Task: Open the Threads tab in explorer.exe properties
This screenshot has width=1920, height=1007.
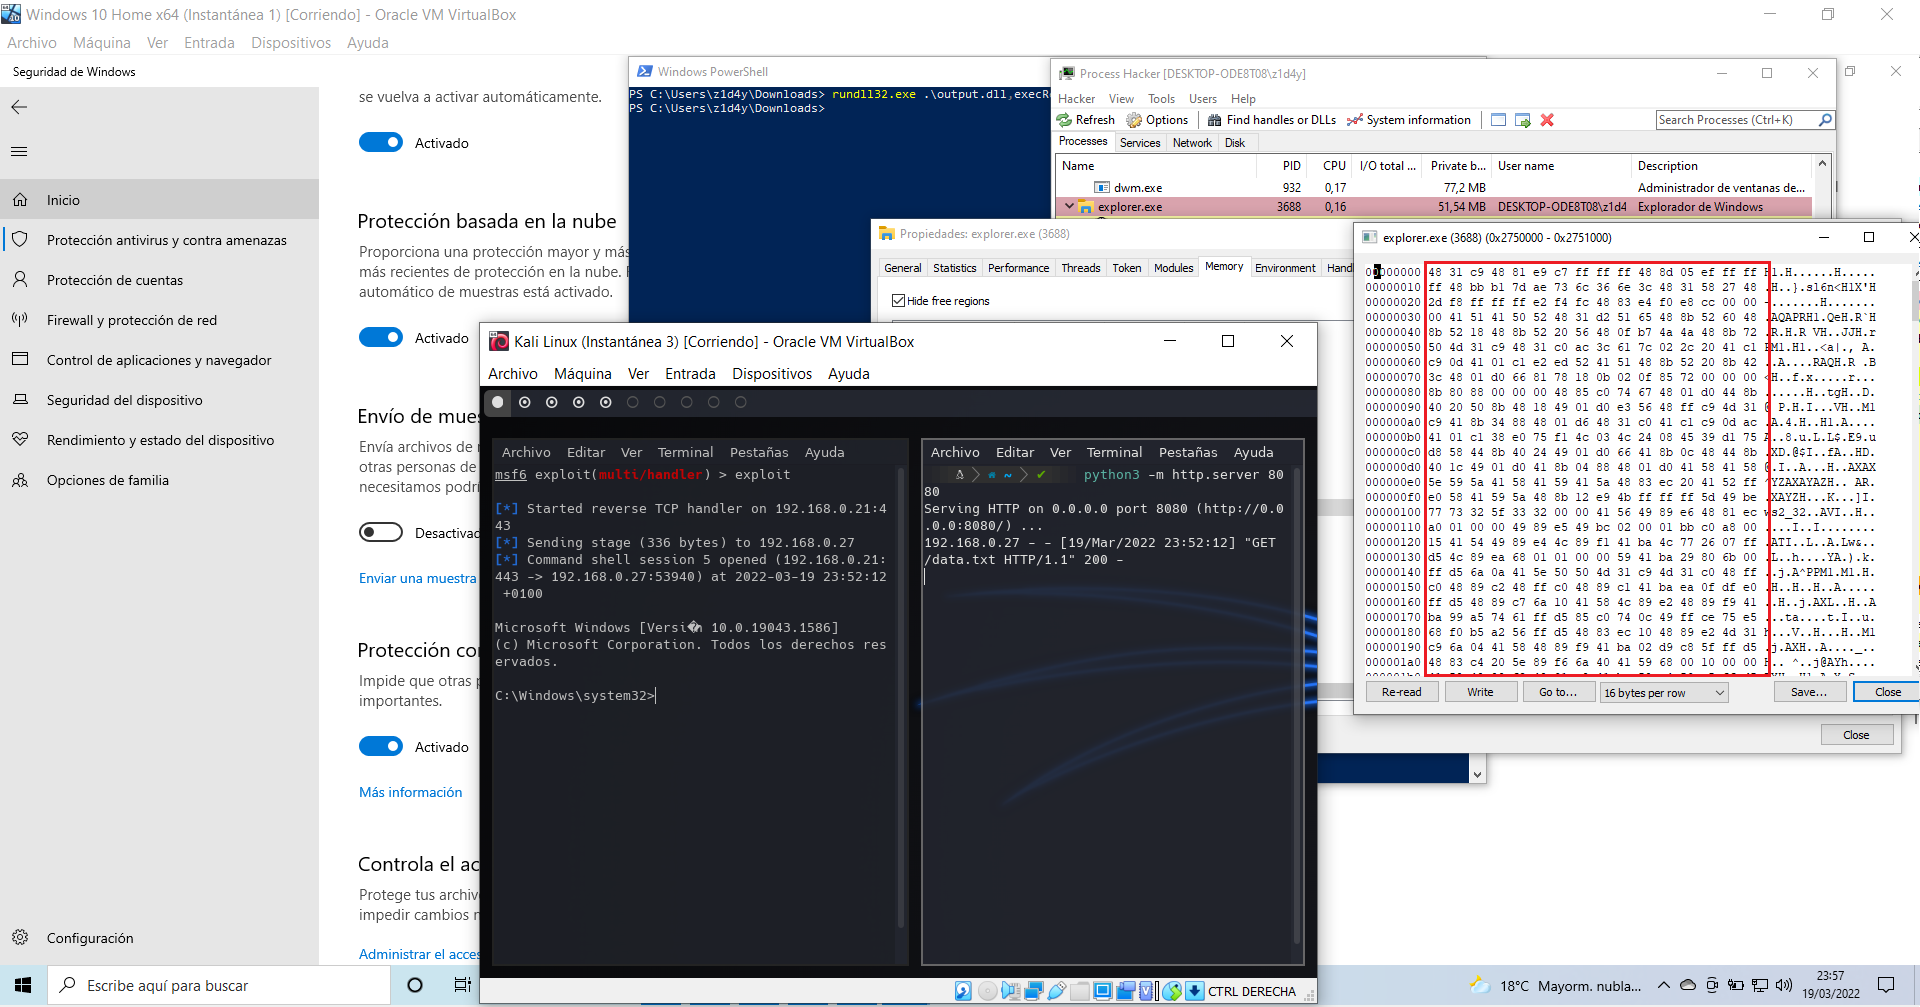Action: pyautogui.click(x=1081, y=268)
